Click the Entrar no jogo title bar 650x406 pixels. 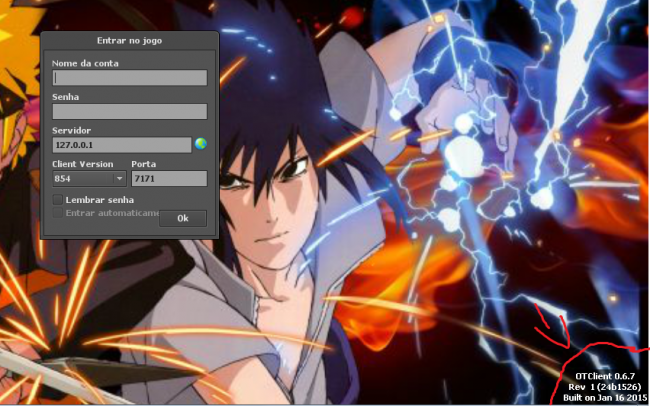(129, 40)
